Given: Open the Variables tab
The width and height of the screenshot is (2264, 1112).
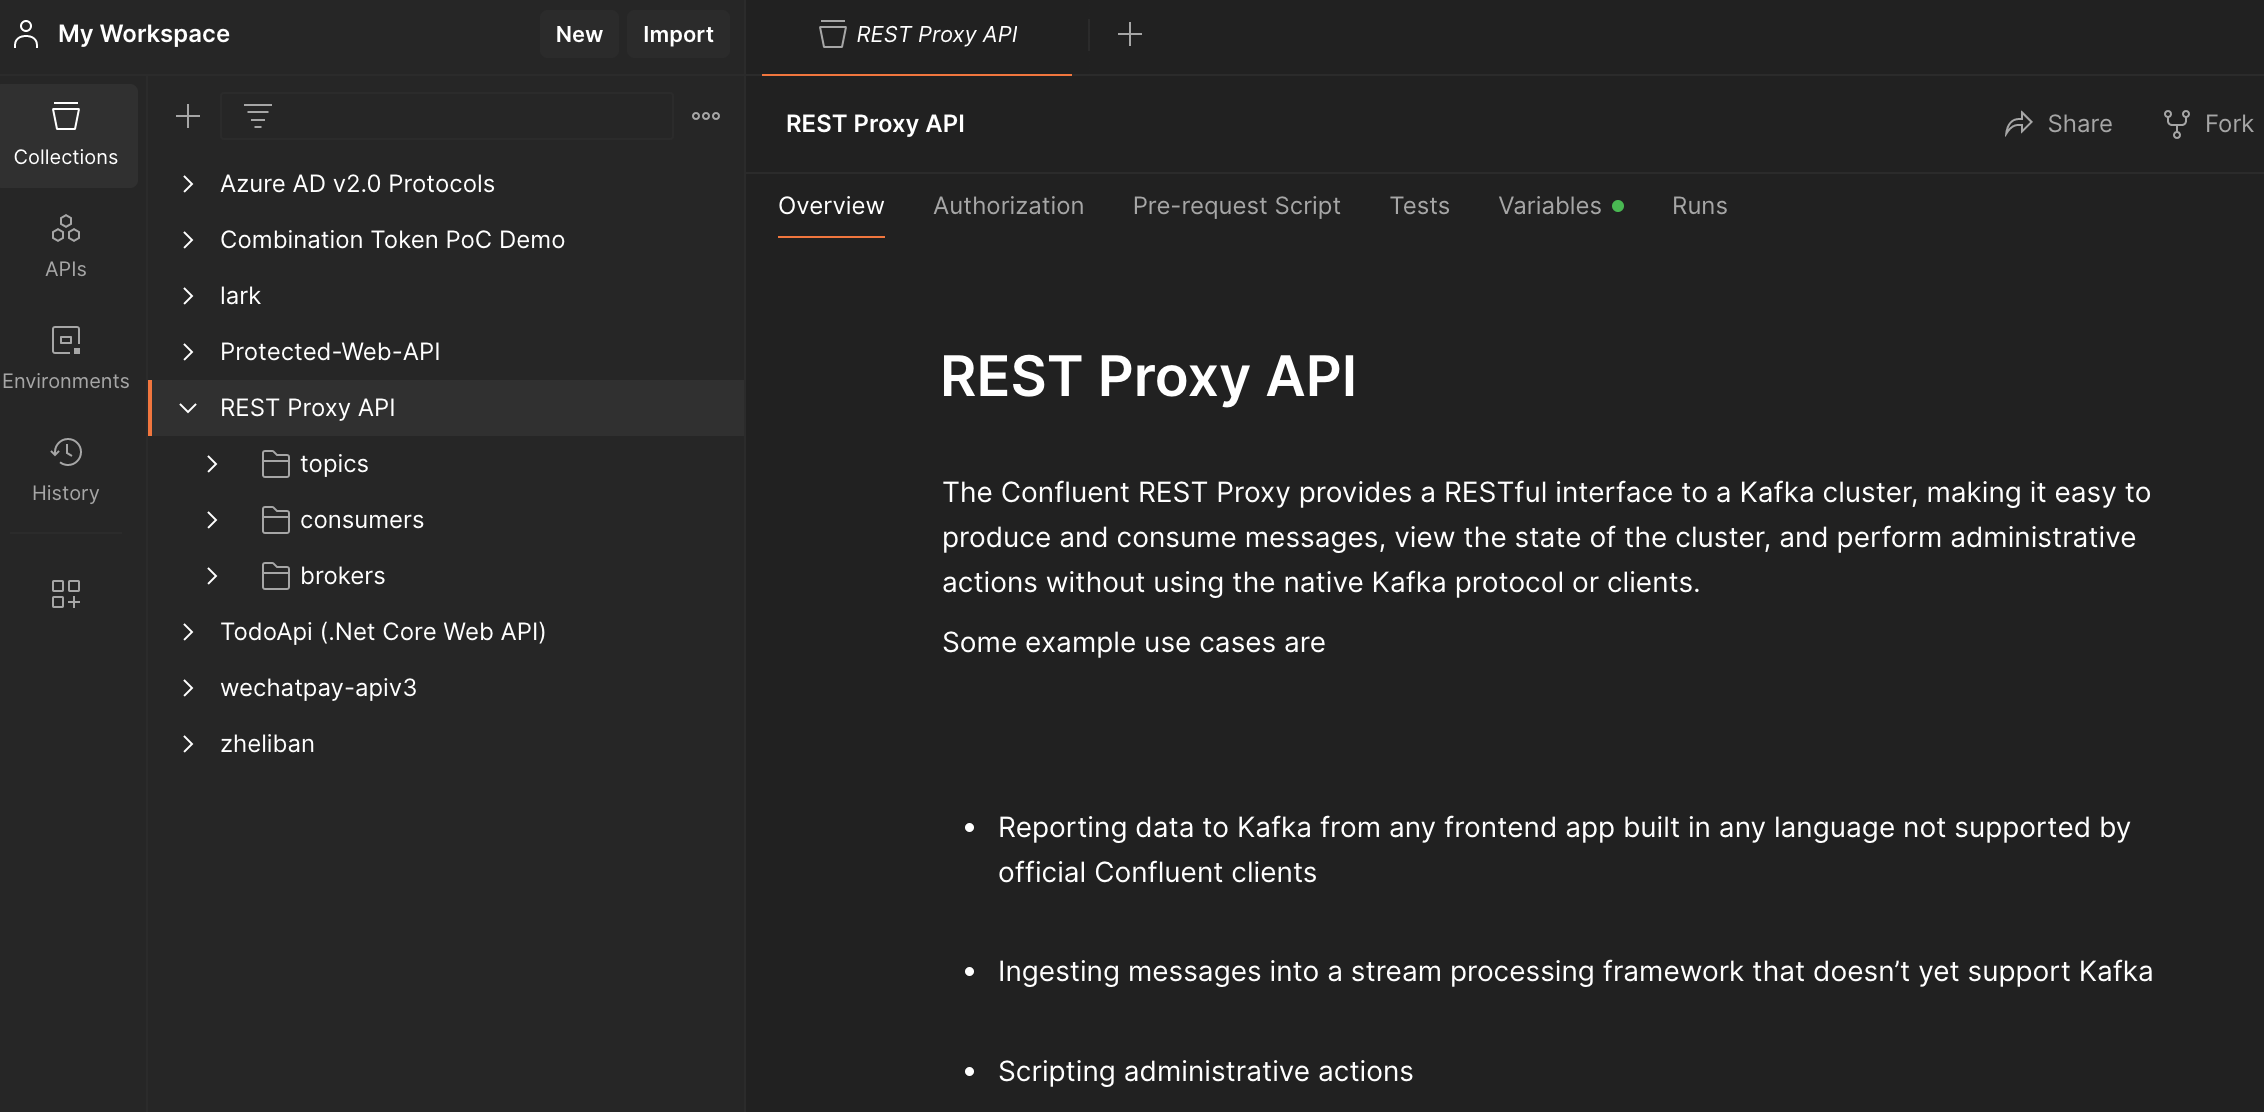Looking at the screenshot, I should tap(1560, 206).
